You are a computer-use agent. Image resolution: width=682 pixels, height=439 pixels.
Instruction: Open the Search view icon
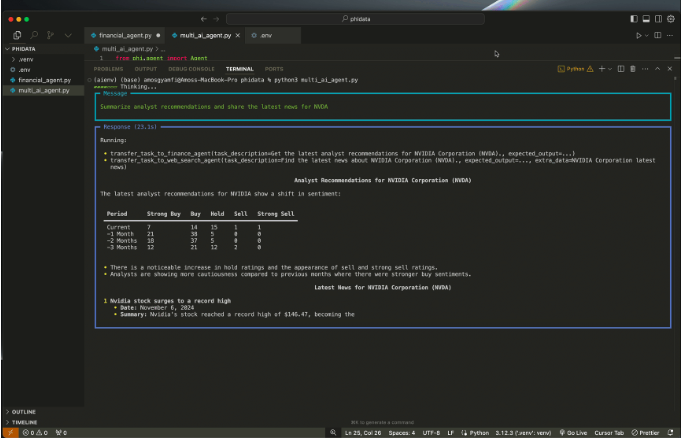(34, 35)
